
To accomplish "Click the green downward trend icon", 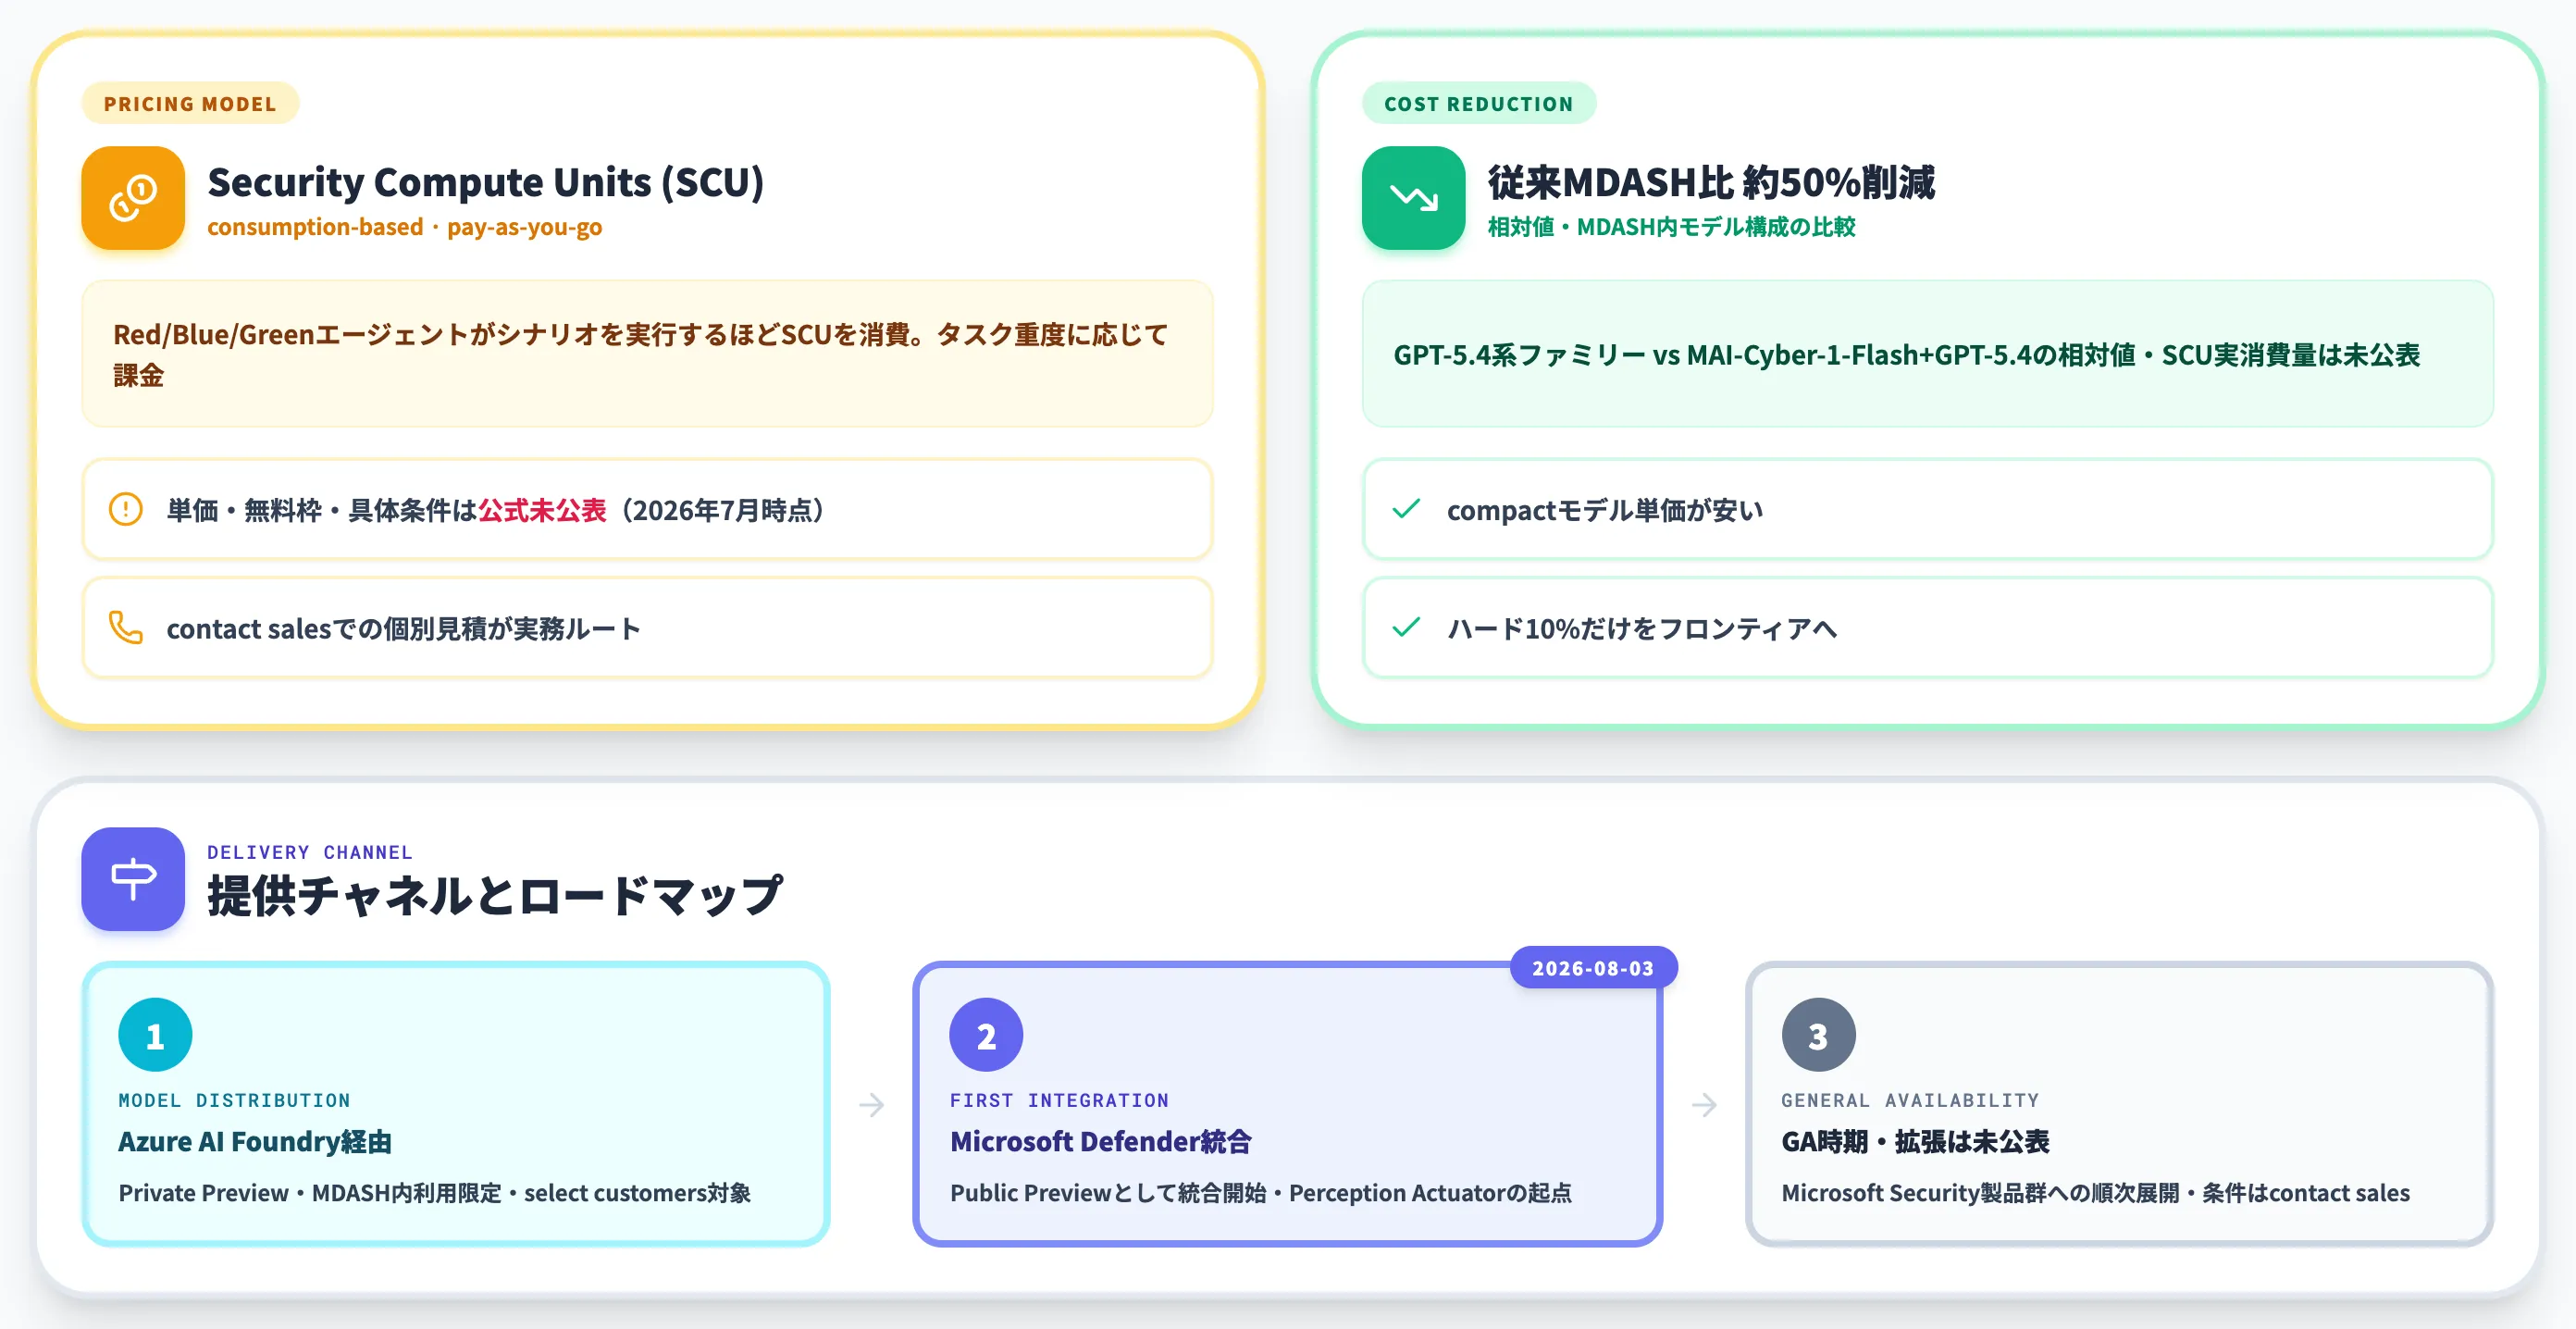I will (1413, 198).
